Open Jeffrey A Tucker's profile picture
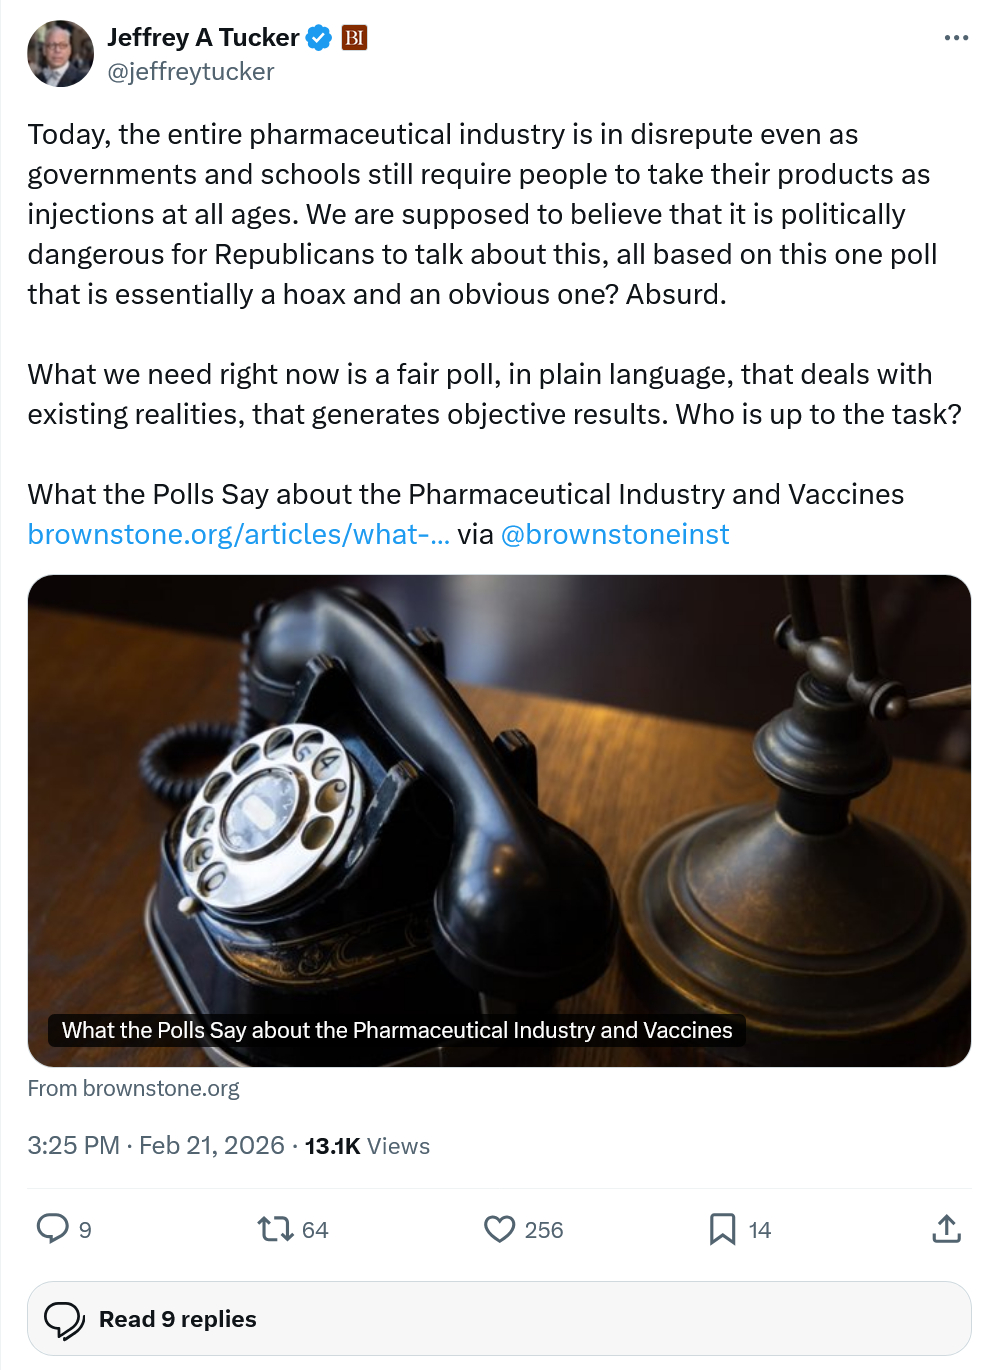 click(60, 54)
